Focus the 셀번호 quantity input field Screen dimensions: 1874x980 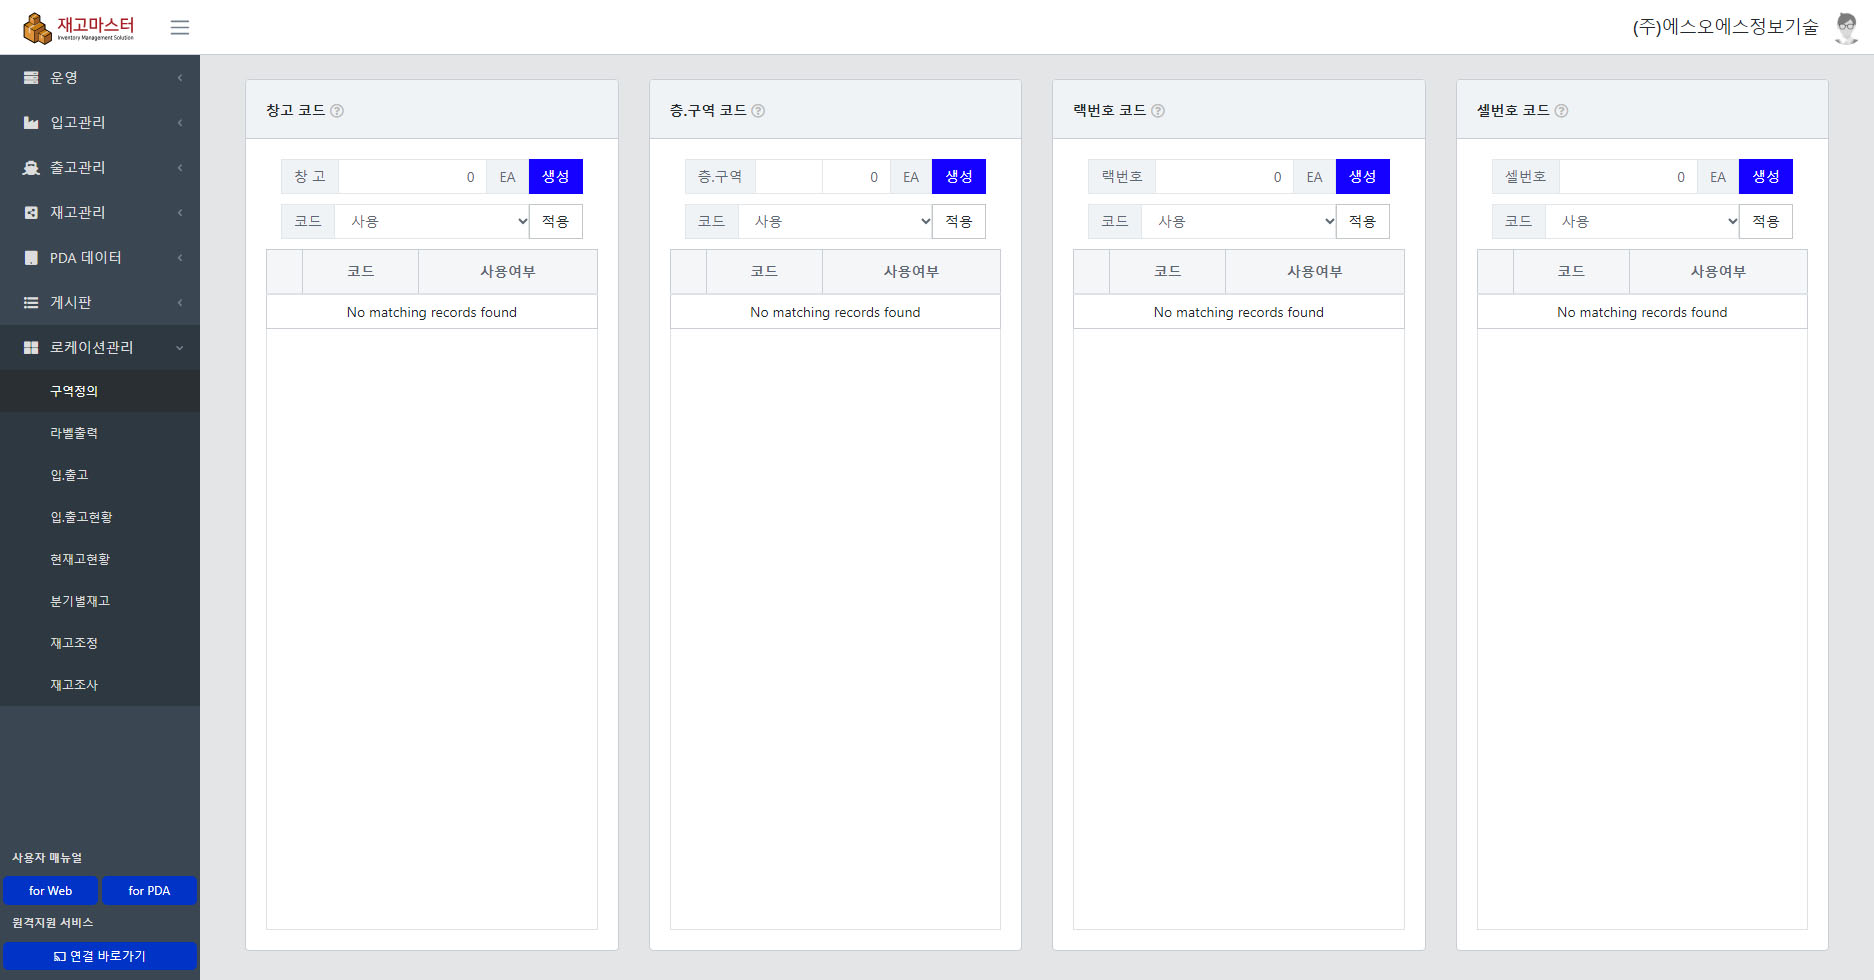tap(1628, 177)
